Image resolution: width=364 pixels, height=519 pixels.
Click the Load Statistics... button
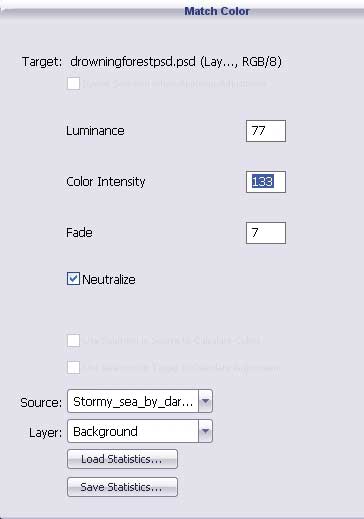click(122, 459)
